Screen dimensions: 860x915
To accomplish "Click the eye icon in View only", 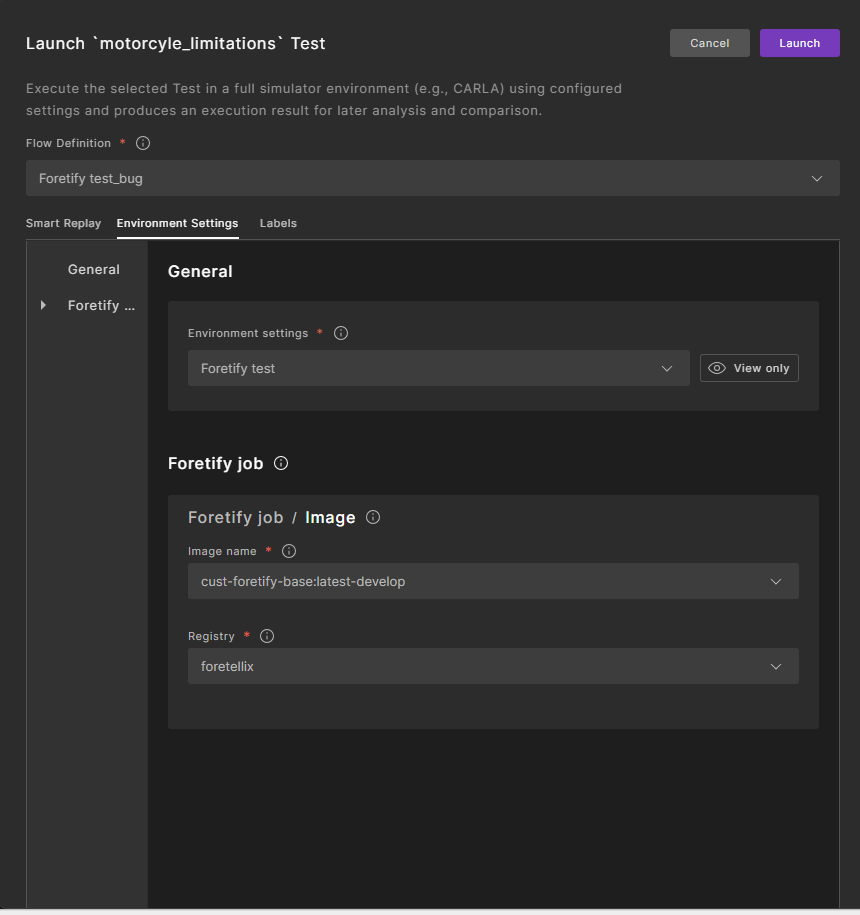I will point(716,368).
